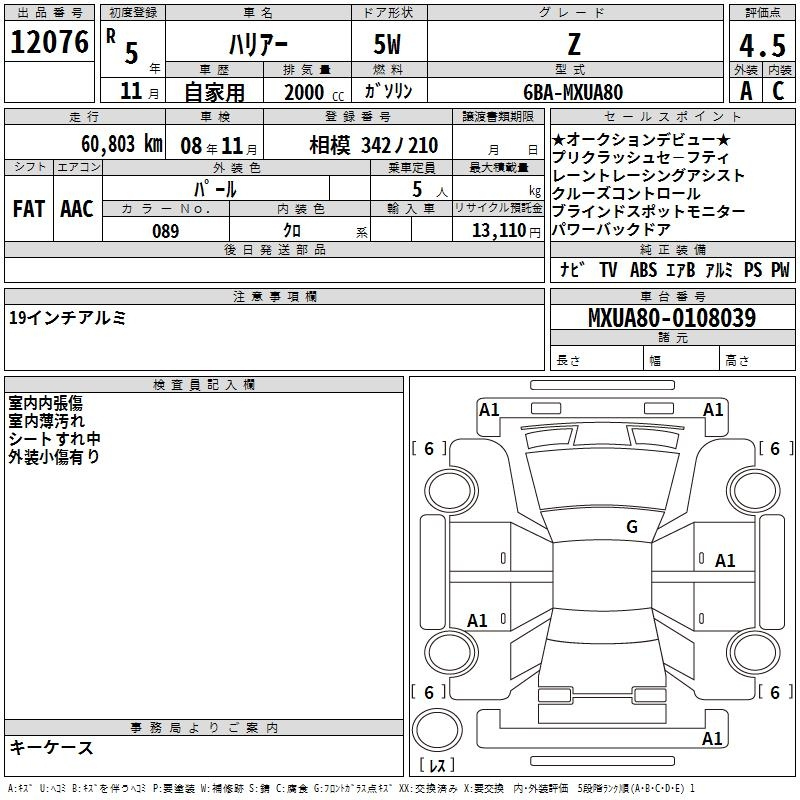The image size is (800, 800).
Task: Select the model code 6BA-MXUA80
Action: [x=573, y=91]
